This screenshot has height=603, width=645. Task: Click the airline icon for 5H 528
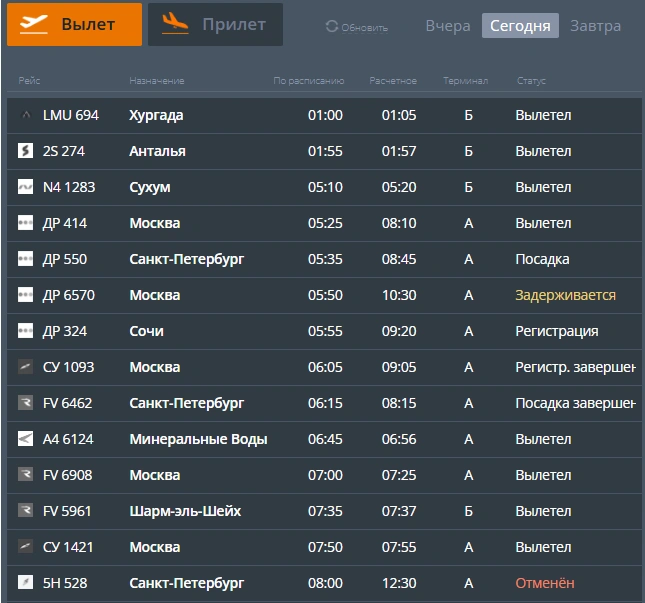click(26, 583)
